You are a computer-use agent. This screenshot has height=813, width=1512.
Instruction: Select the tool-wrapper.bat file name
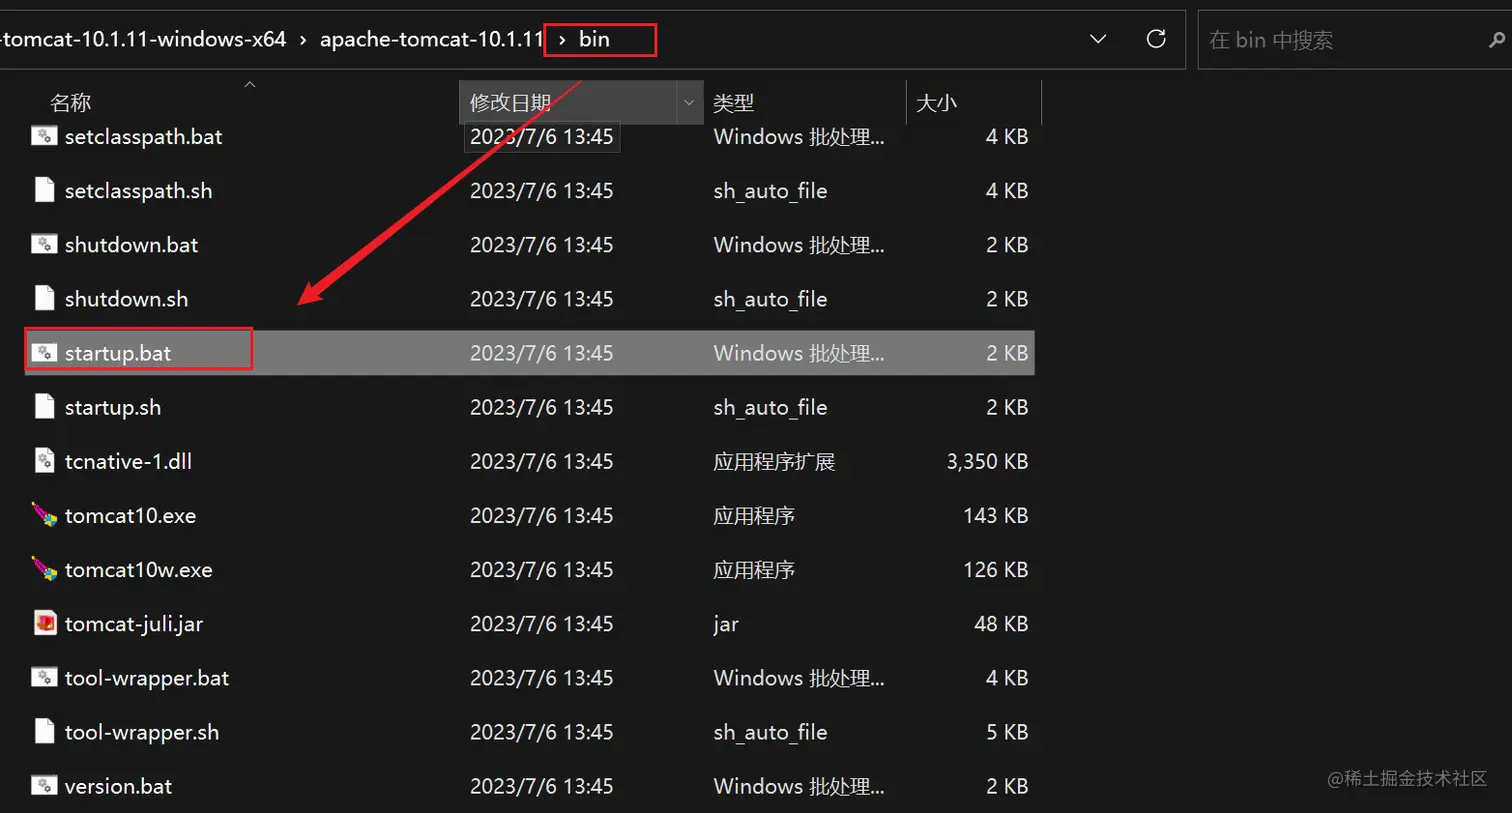point(147,678)
